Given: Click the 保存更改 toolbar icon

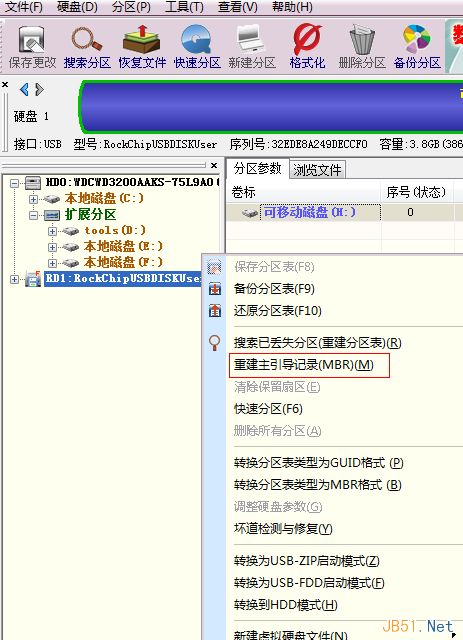Looking at the screenshot, I should (x=32, y=40).
